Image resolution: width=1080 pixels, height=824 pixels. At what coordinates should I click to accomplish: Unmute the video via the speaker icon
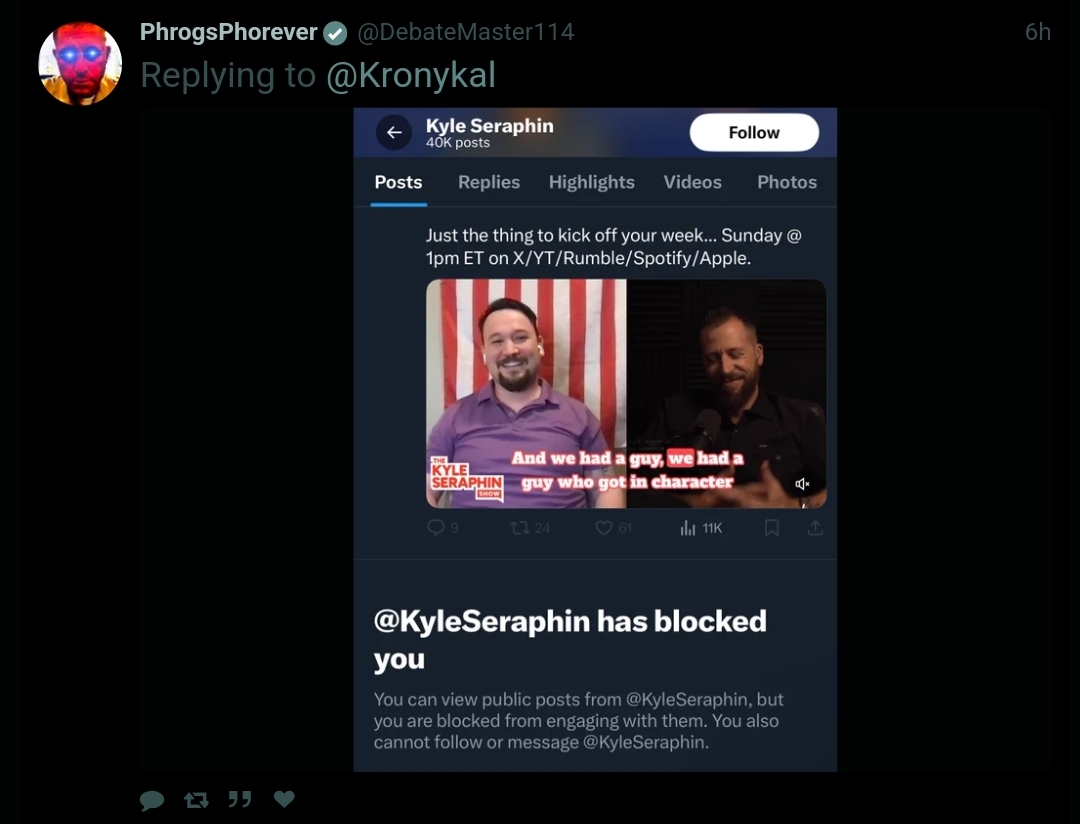pos(802,484)
